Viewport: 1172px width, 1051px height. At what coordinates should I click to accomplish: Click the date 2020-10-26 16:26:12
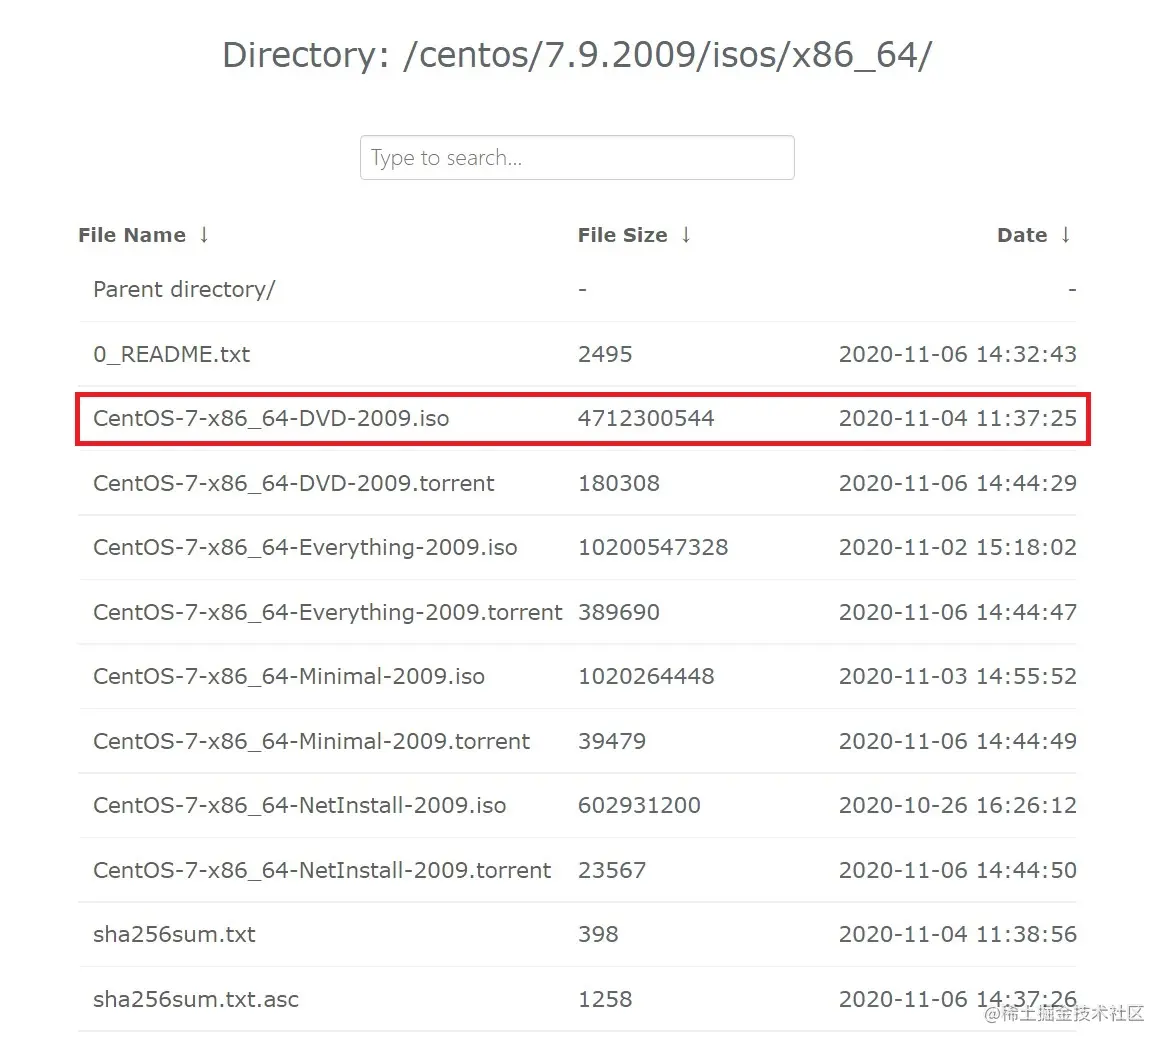coord(957,806)
